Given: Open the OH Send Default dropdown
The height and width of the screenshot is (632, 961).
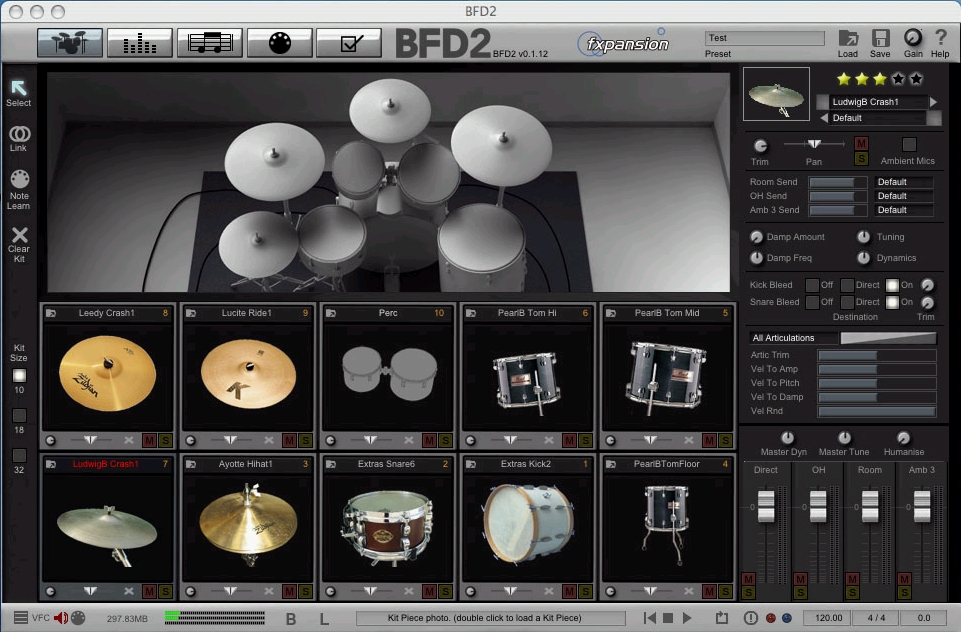Looking at the screenshot, I should [x=904, y=196].
